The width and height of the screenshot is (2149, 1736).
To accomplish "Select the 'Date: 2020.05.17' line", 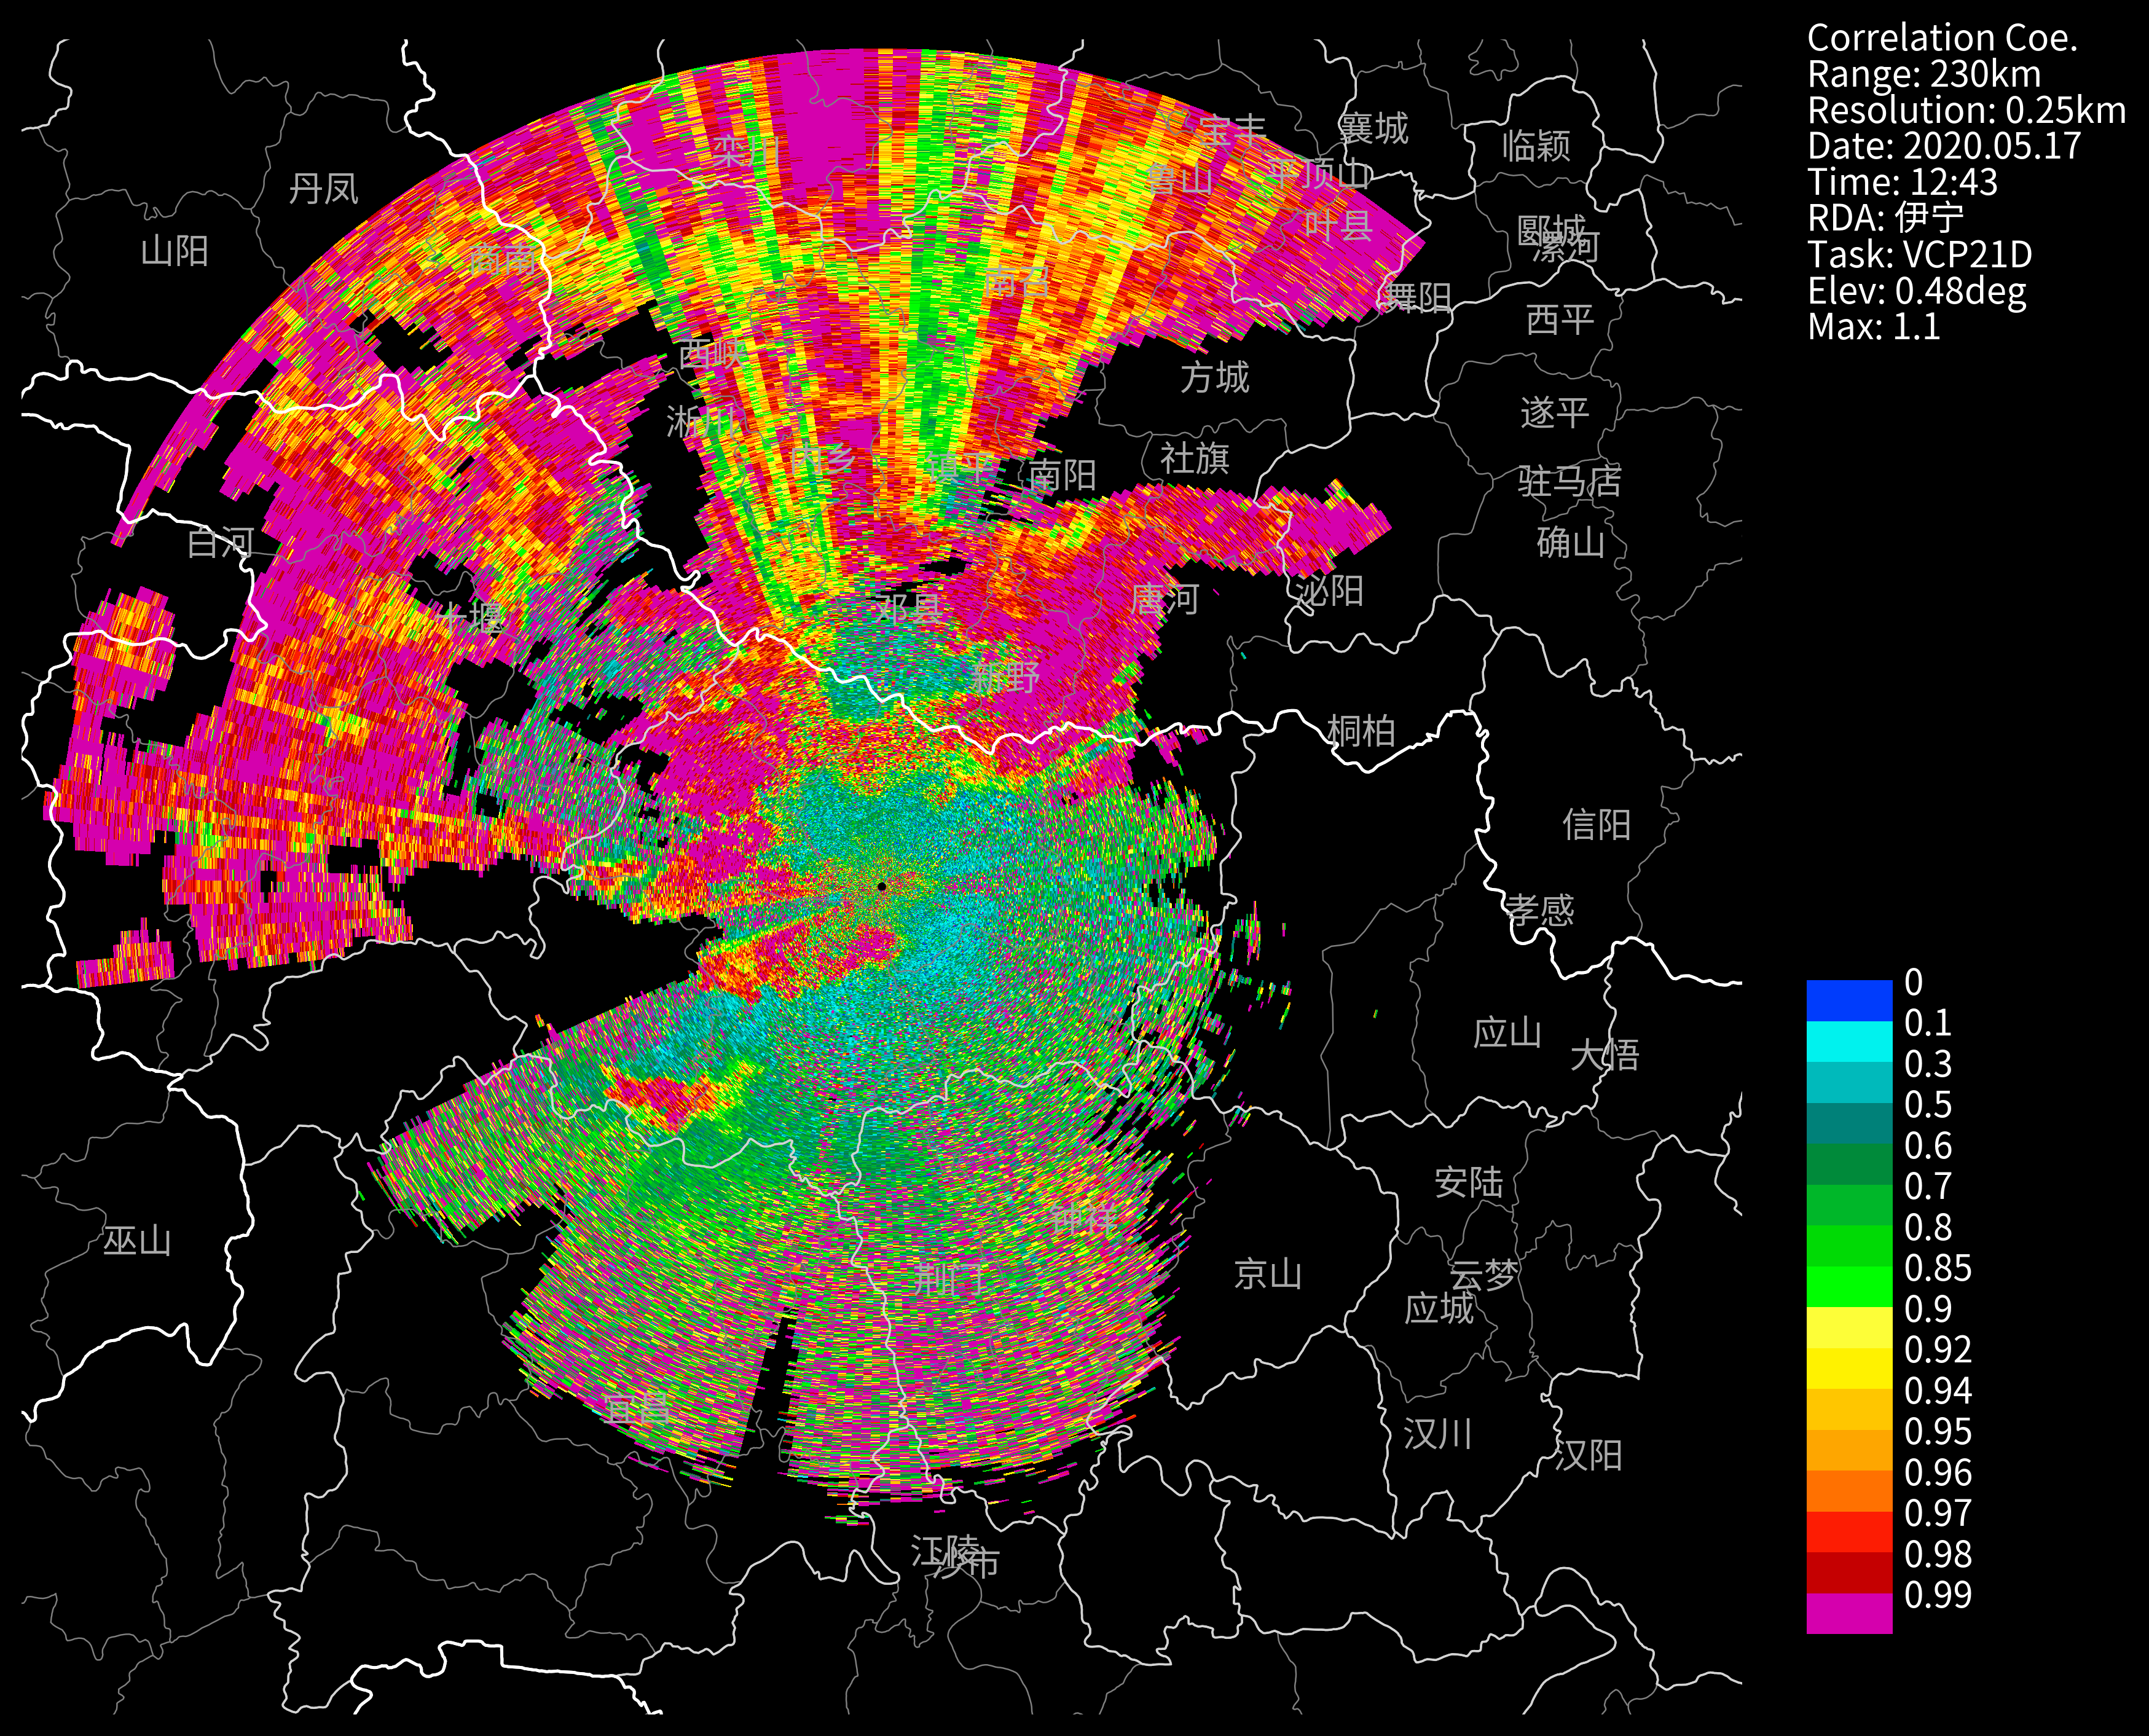I will [1944, 146].
